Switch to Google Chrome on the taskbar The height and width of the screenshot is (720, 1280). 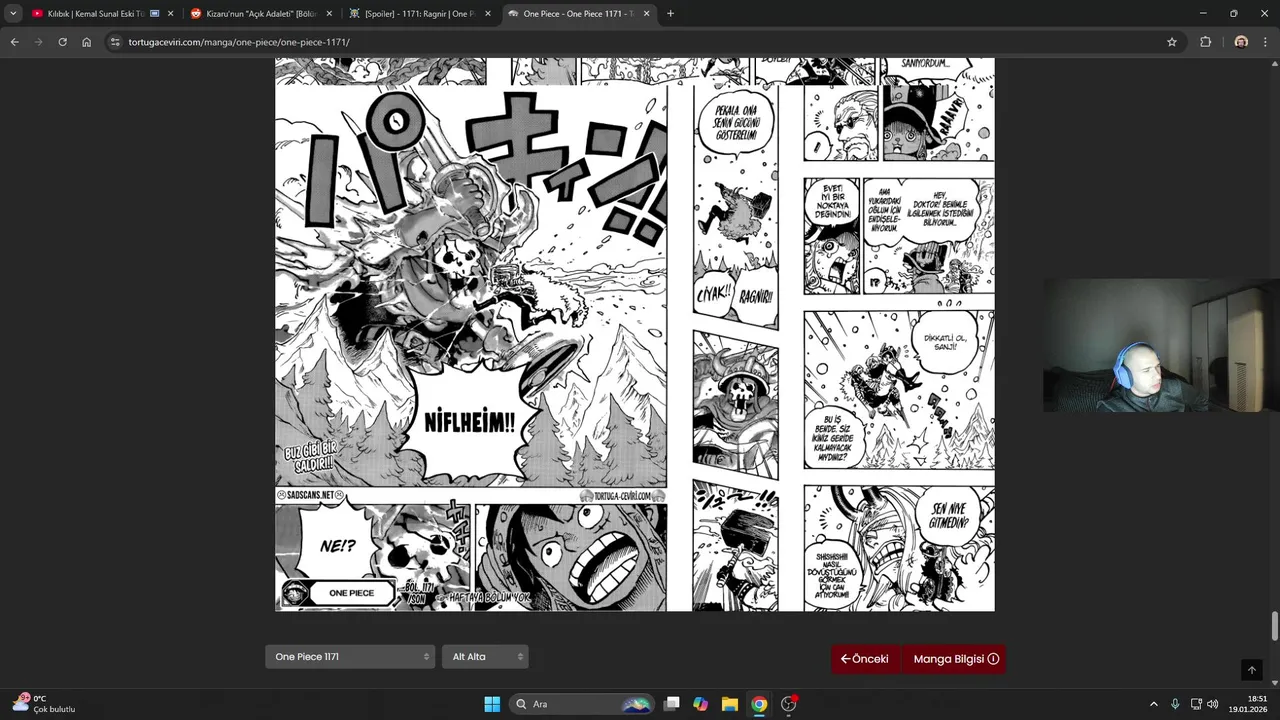click(x=759, y=704)
